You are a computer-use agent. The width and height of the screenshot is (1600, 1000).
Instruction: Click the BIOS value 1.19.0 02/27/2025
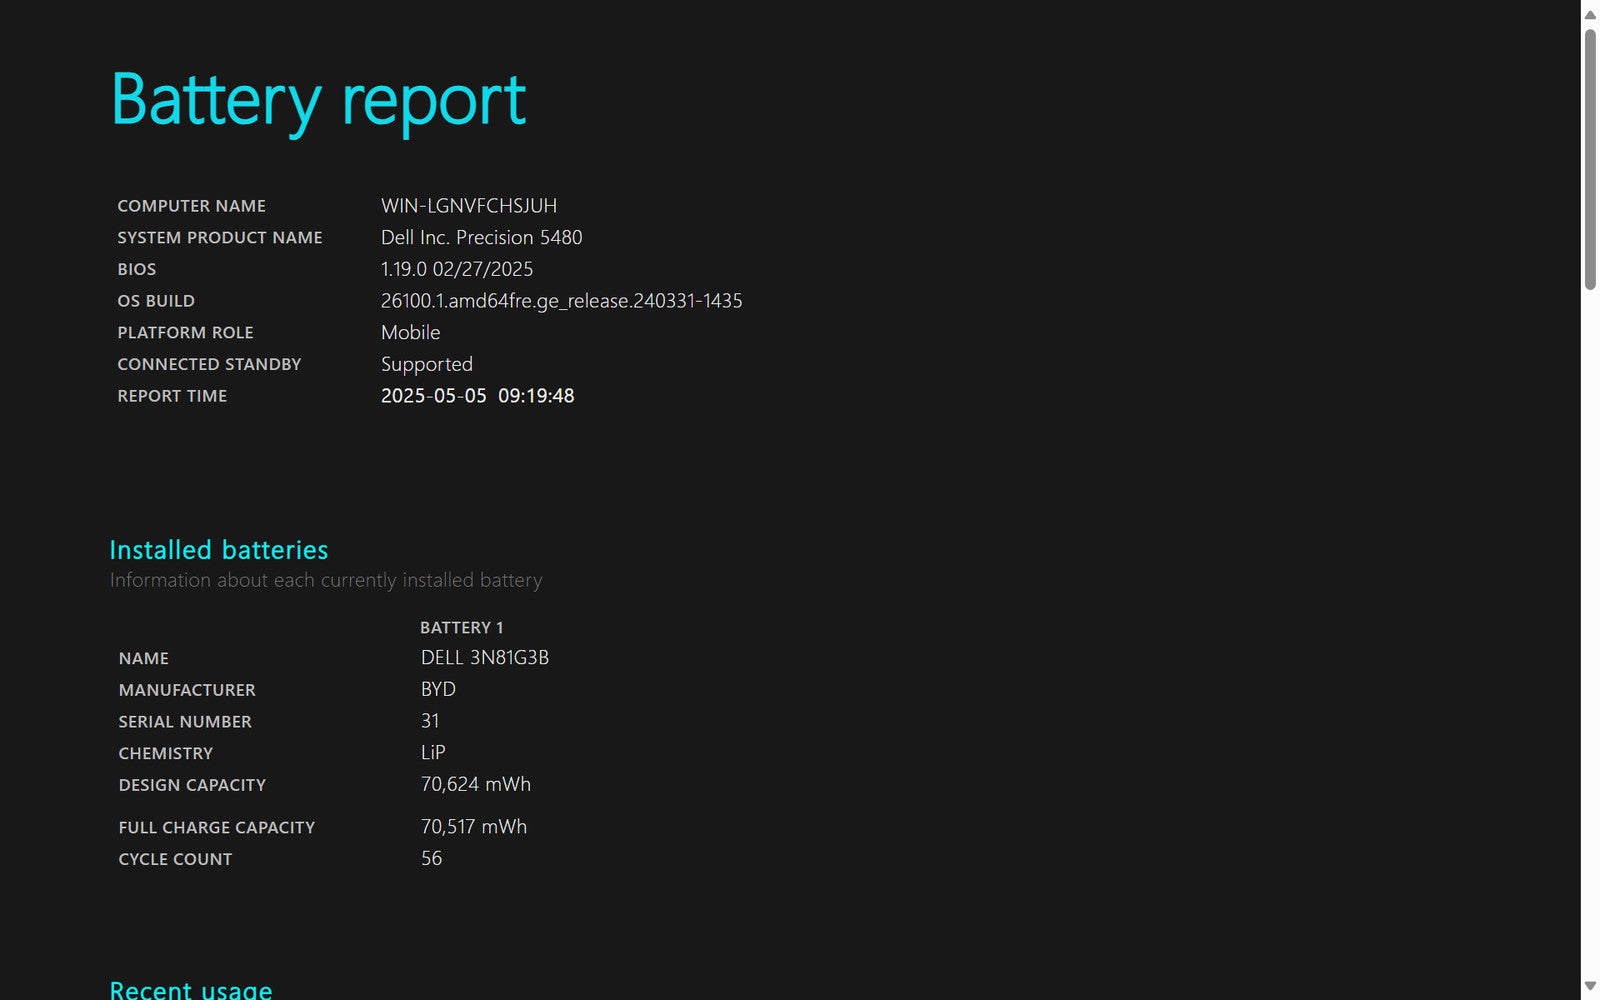pos(457,270)
